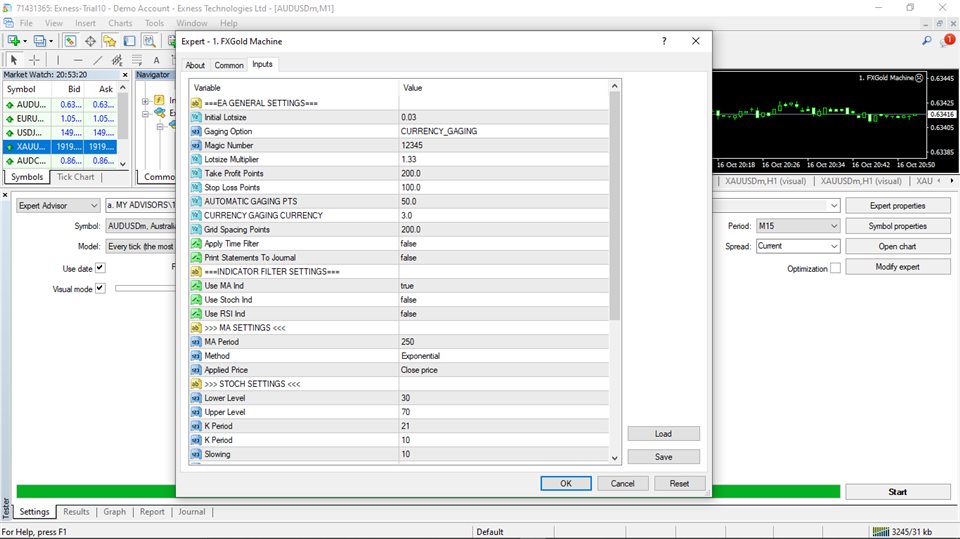Click the CURRENCY_GAGING value cell
Screen dimensions: 960x539
click(x=503, y=131)
